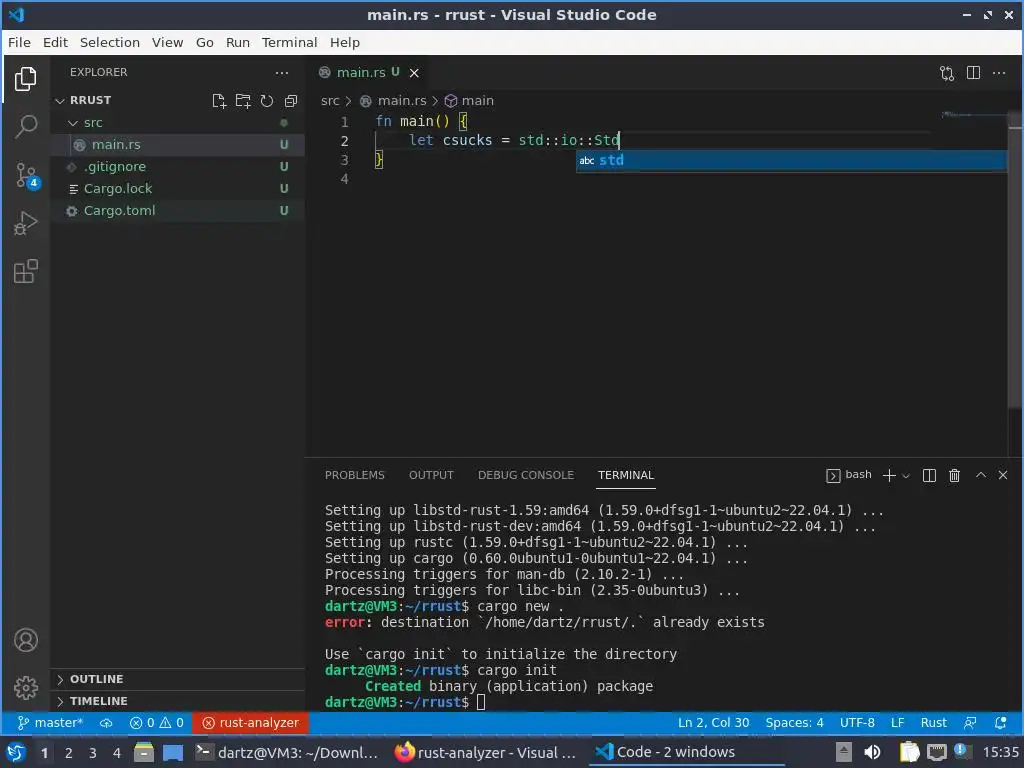Open the volume control in system tray
The width and height of the screenshot is (1024, 768).
pyautogui.click(x=872, y=753)
